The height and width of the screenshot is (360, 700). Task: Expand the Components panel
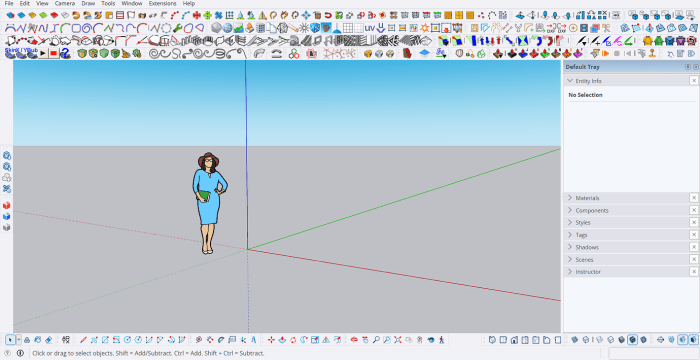pyautogui.click(x=570, y=210)
